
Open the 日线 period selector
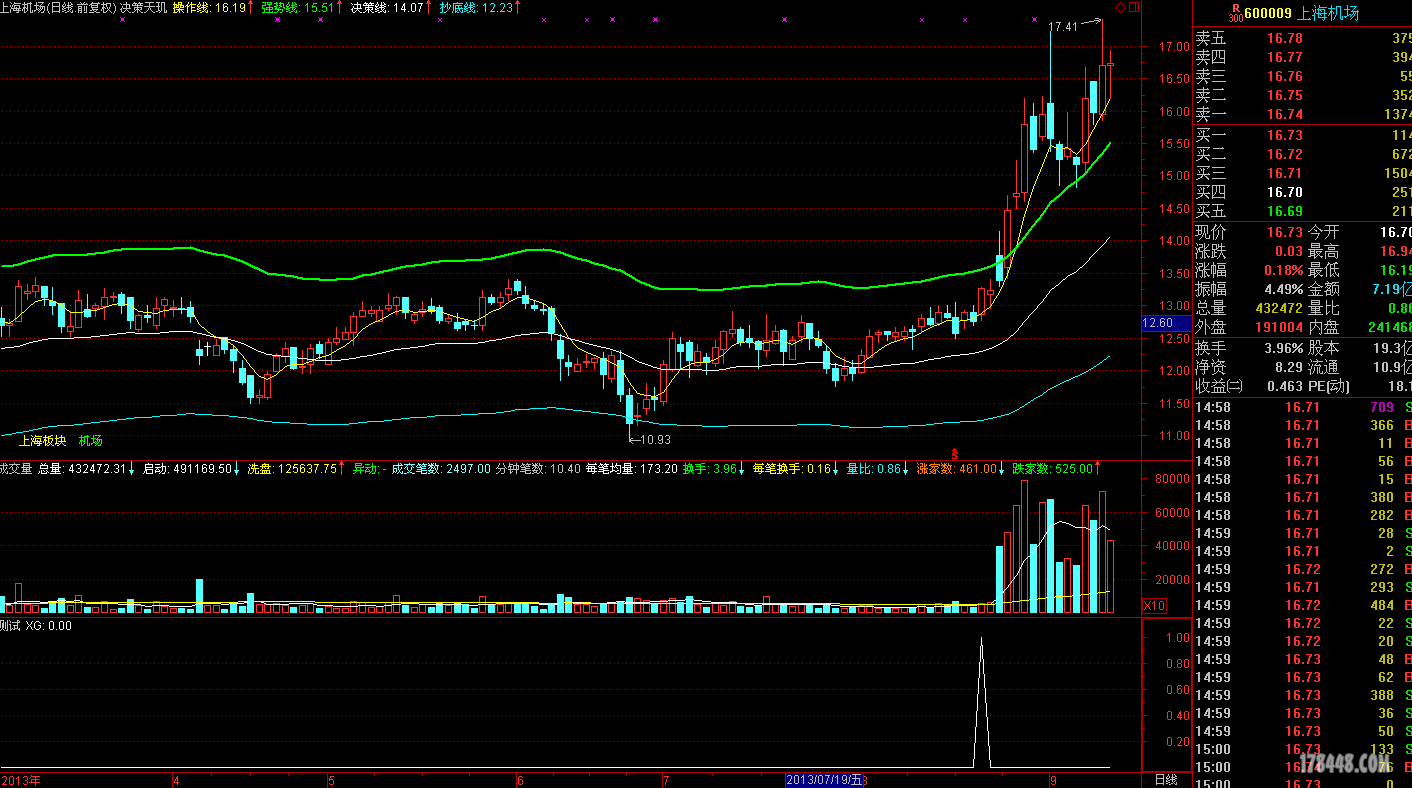point(1165,780)
